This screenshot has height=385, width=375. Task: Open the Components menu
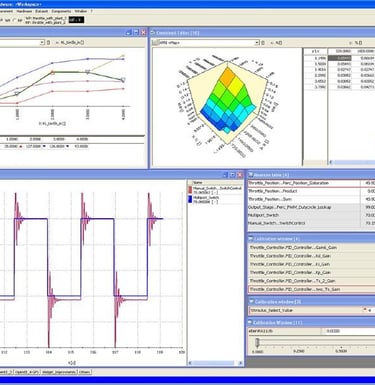[x=61, y=11]
